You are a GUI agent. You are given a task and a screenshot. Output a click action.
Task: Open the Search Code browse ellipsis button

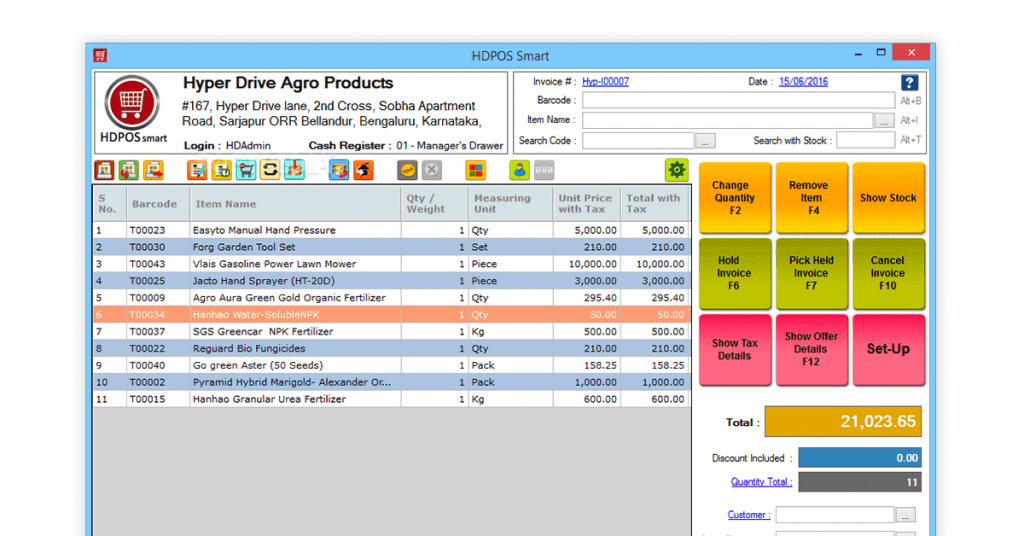click(x=705, y=141)
